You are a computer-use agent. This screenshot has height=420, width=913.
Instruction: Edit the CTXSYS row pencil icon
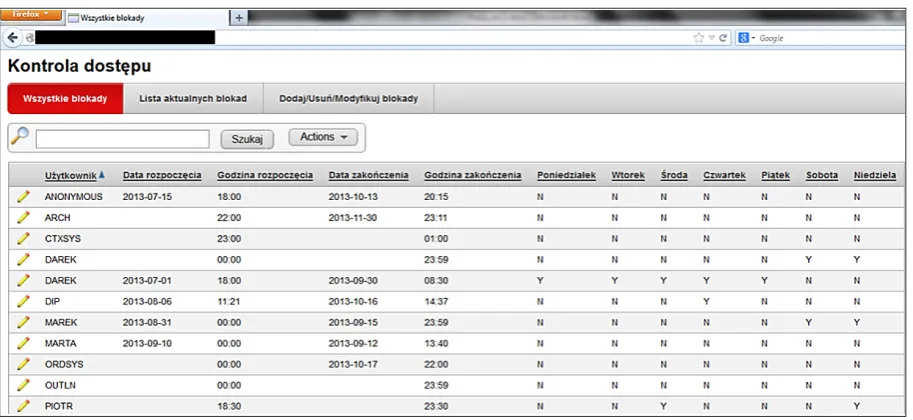click(23, 239)
